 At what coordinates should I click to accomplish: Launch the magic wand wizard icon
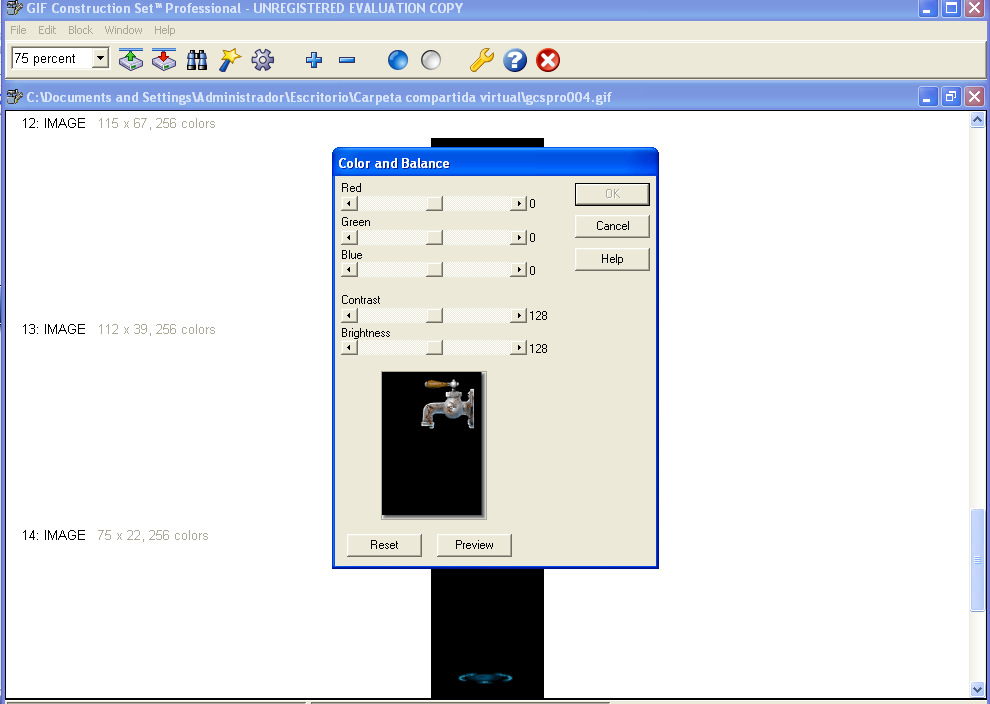point(230,60)
